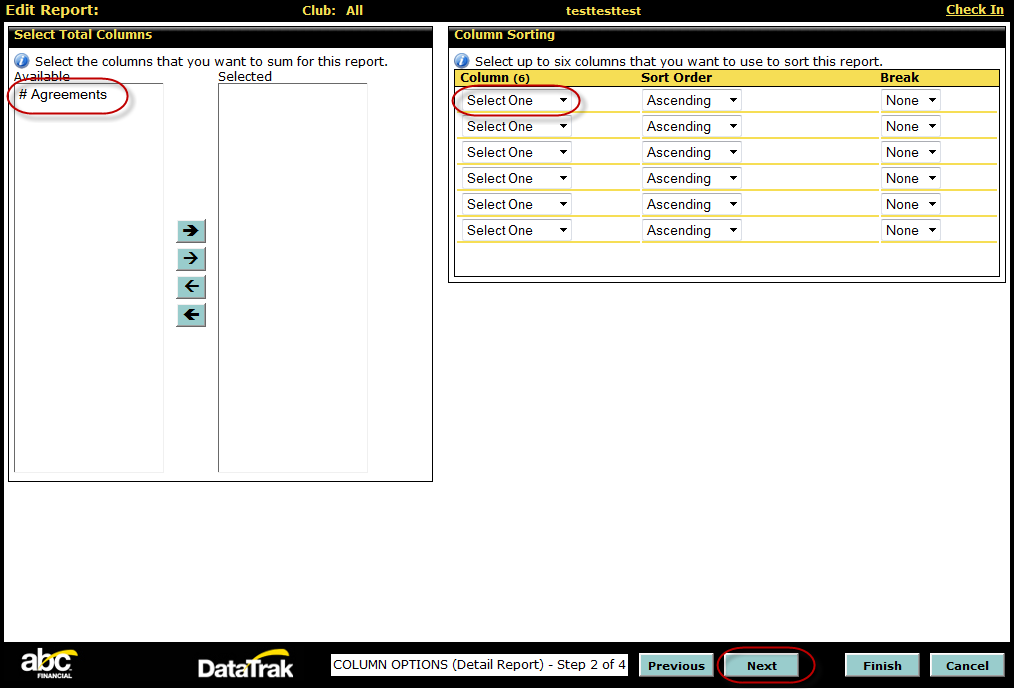
Task: Open the first row Break 'None' dropdown
Action: [910, 101]
